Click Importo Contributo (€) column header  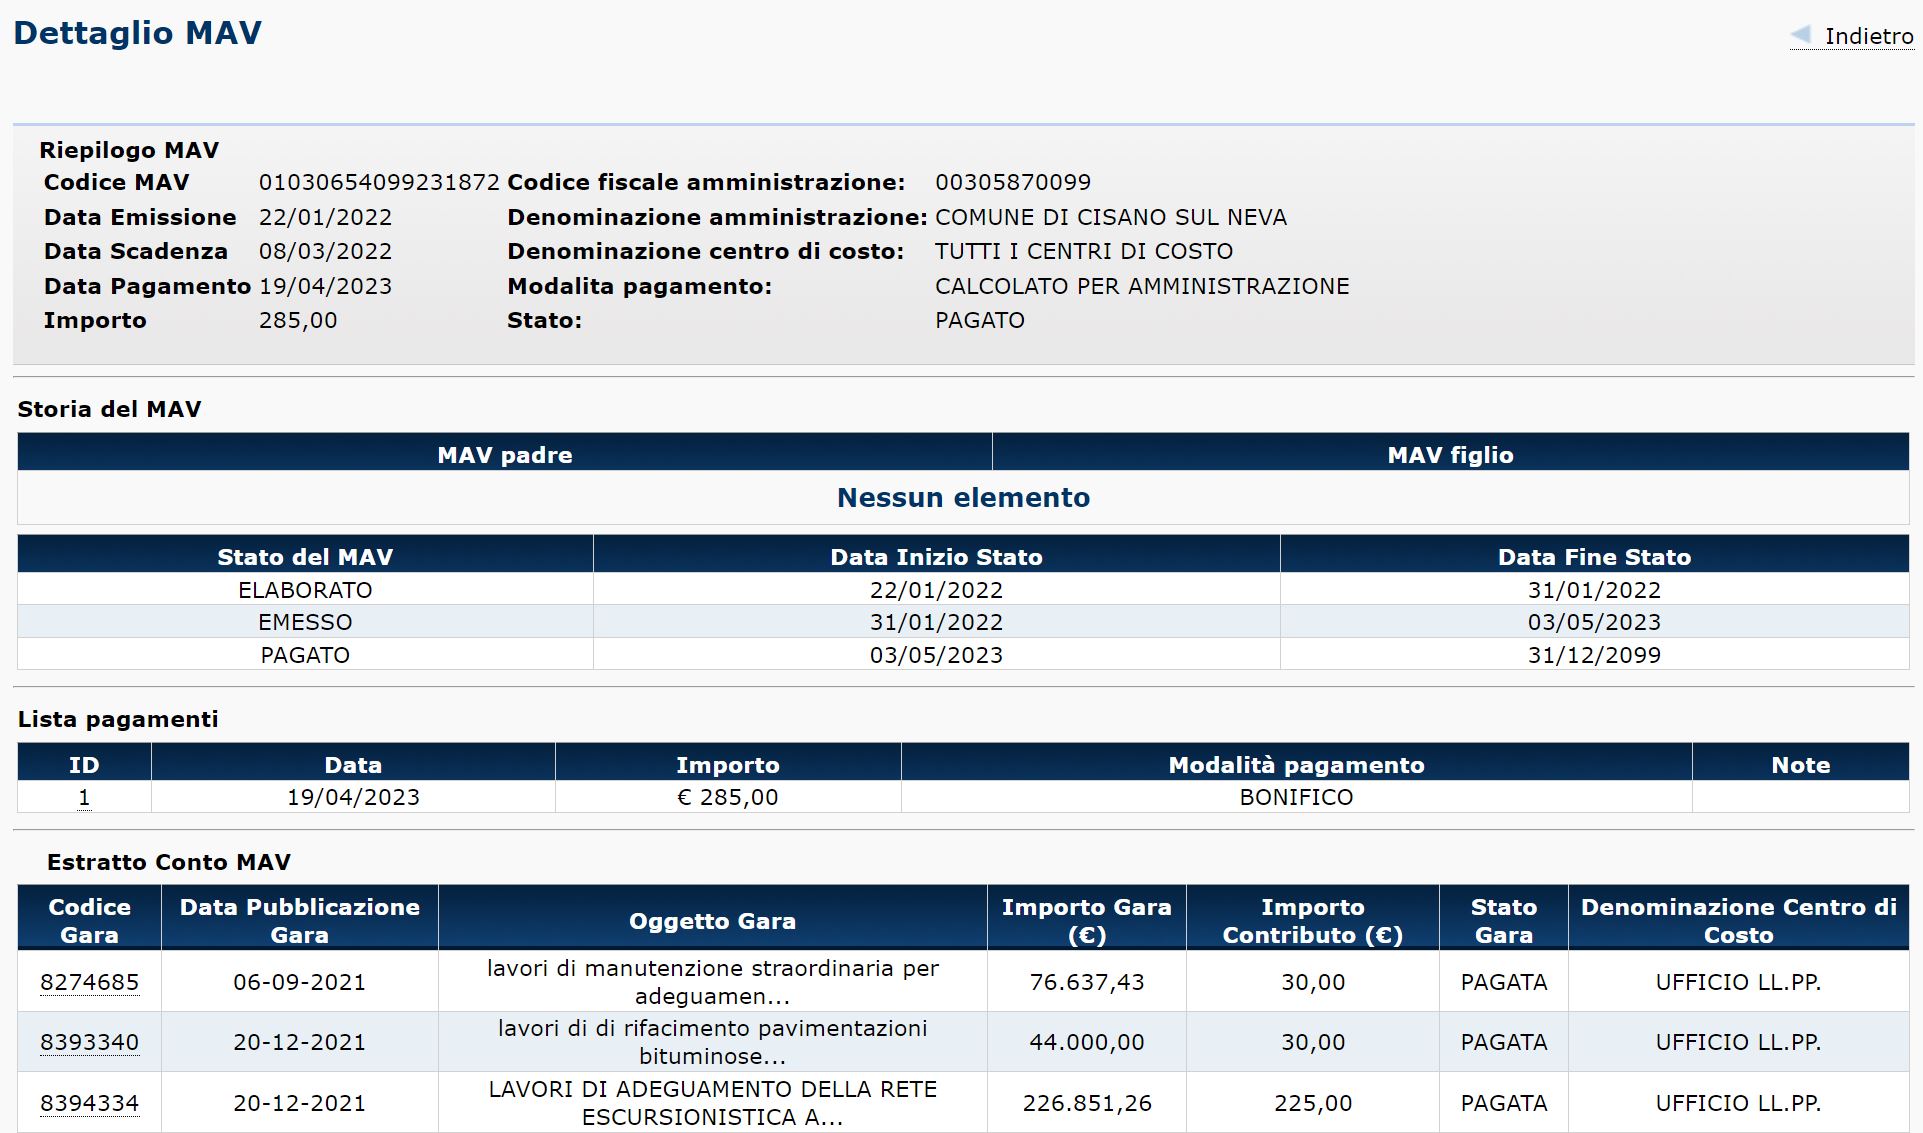click(x=1312, y=921)
